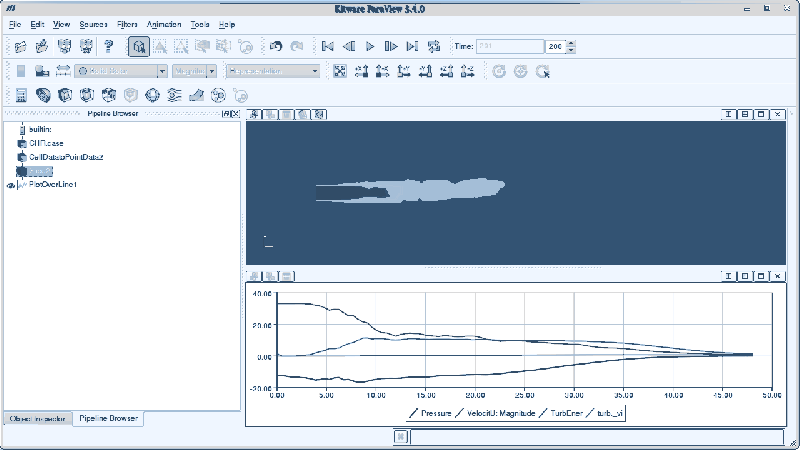Apply the Group Datasets filter icon
The height and width of the screenshot is (450, 800).
(218, 95)
